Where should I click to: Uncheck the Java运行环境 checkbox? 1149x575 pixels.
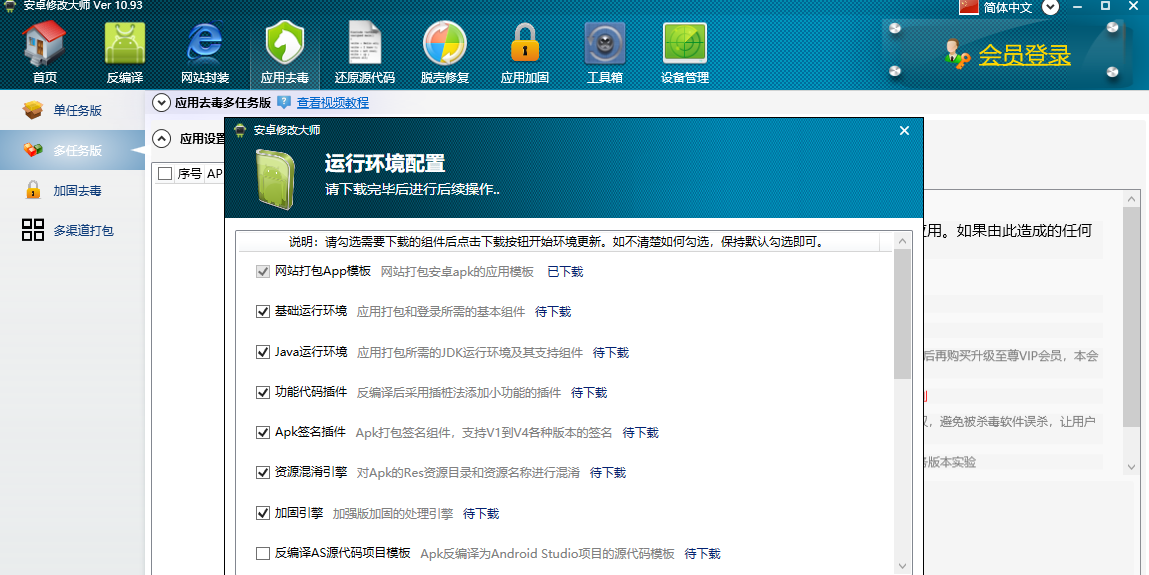point(263,352)
